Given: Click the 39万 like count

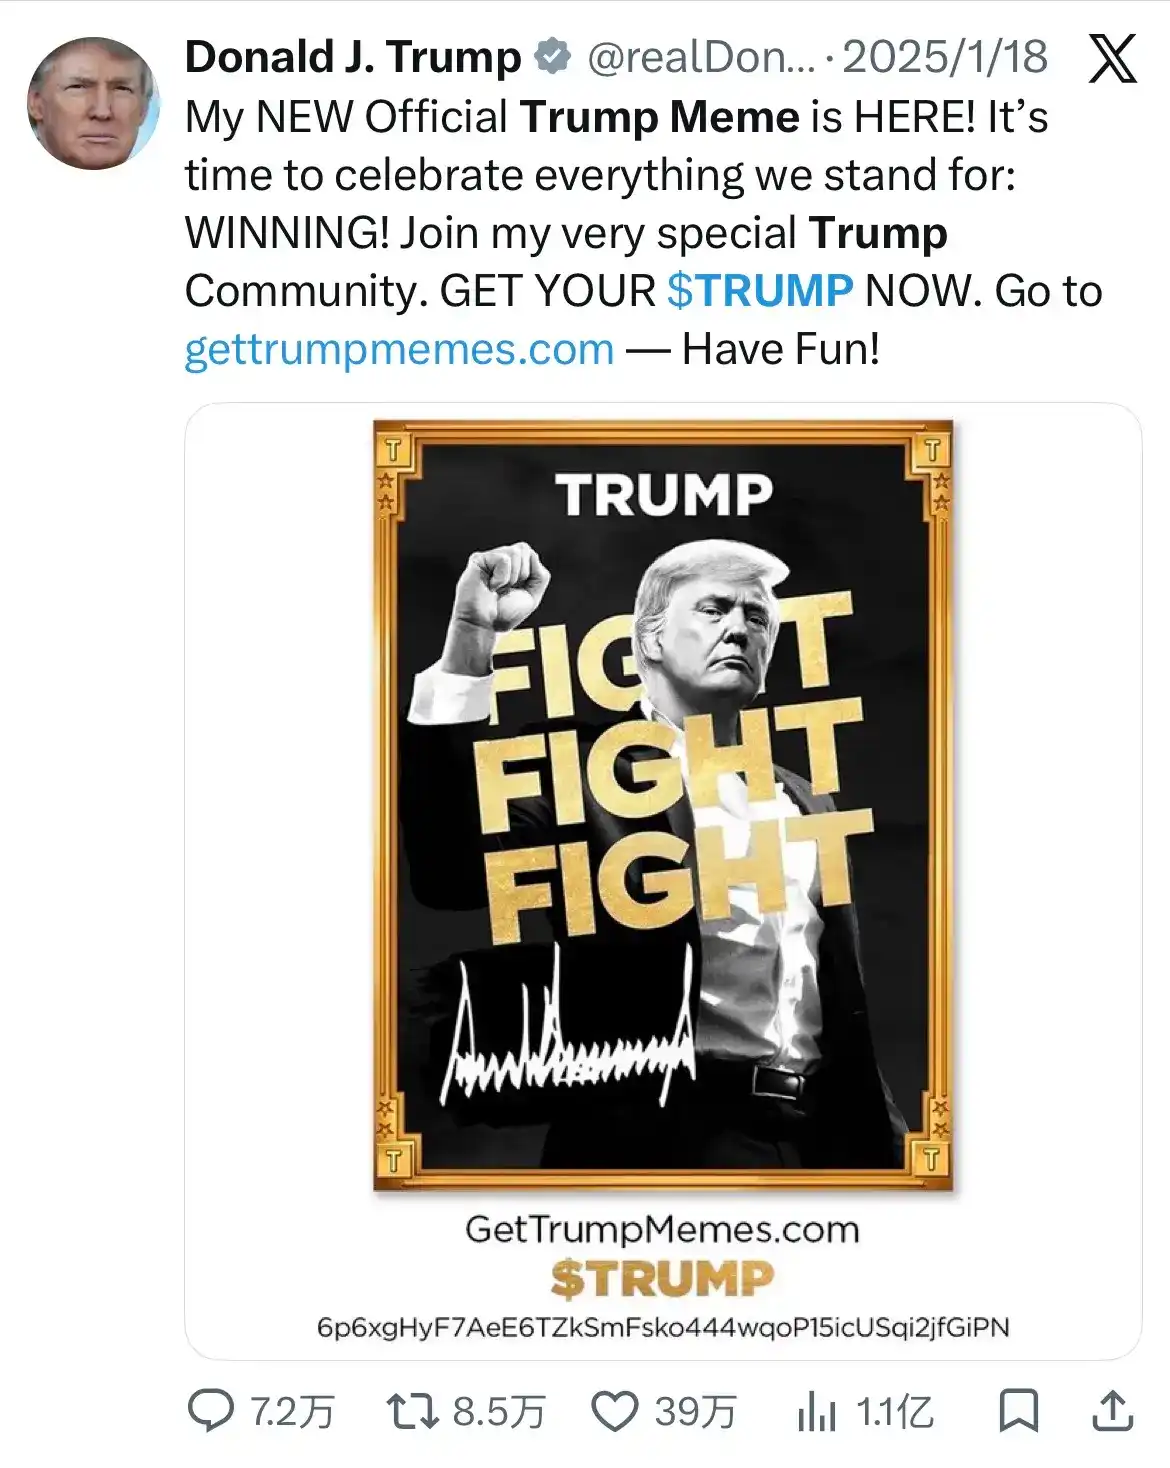Looking at the screenshot, I should point(695,1412).
